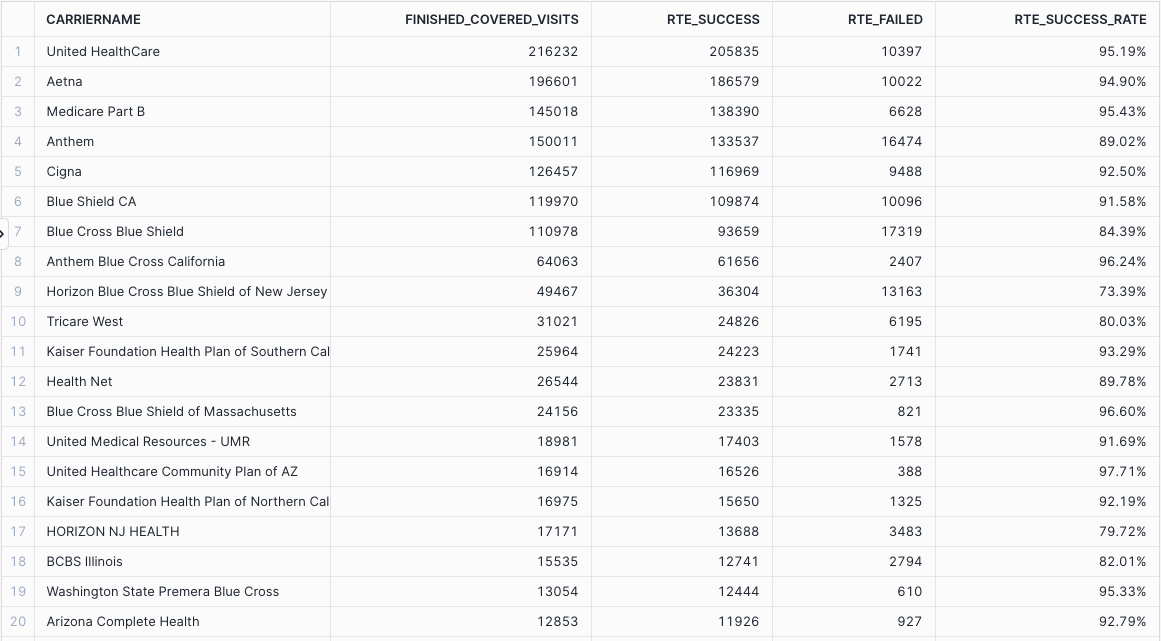Click success rate 96.60%
This screenshot has height=641, width=1161.
pos(1122,412)
